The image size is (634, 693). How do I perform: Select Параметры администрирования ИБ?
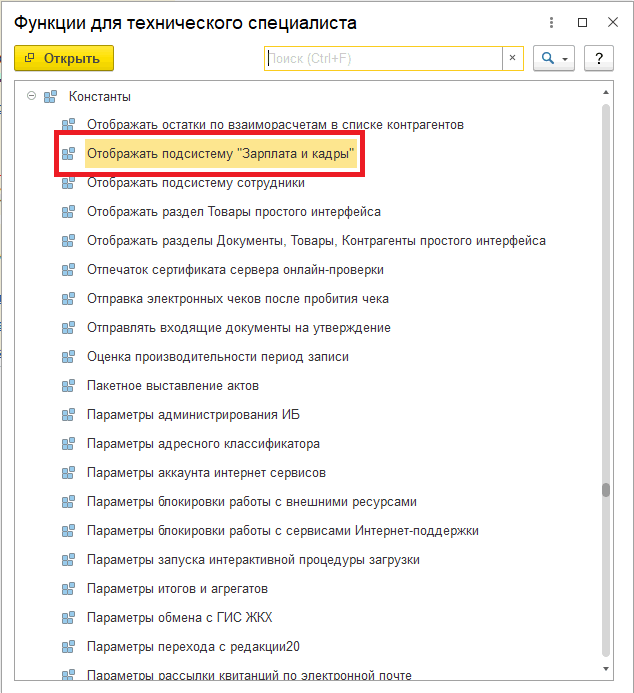pos(194,415)
